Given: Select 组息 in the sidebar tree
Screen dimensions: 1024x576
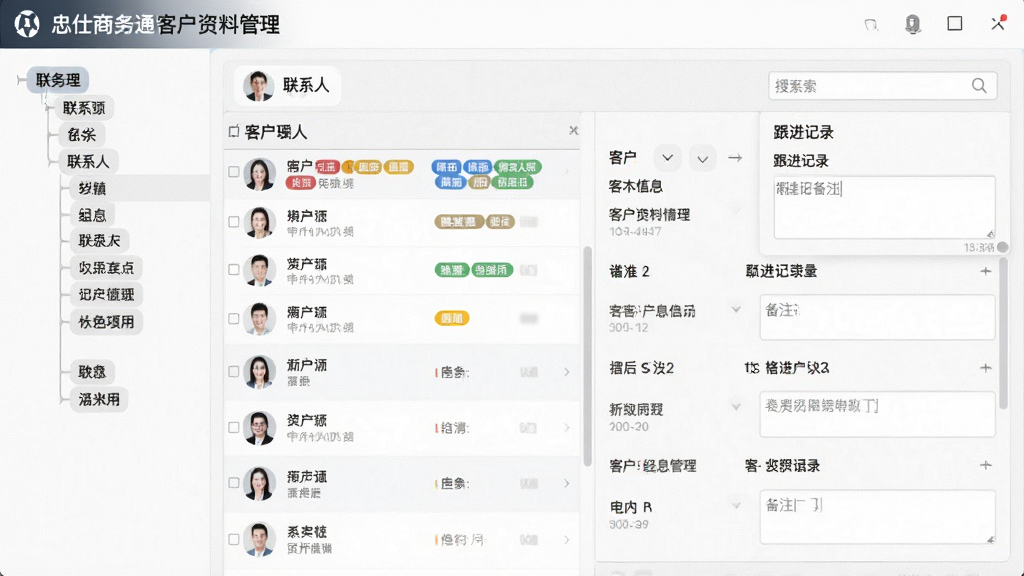Looking at the screenshot, I should [x=92, y=215].
